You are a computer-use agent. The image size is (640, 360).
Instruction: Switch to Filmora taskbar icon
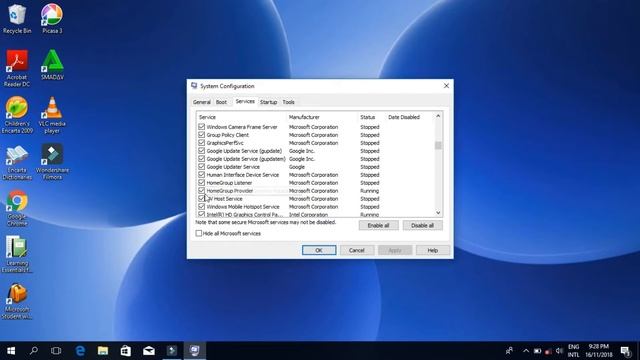172,351
